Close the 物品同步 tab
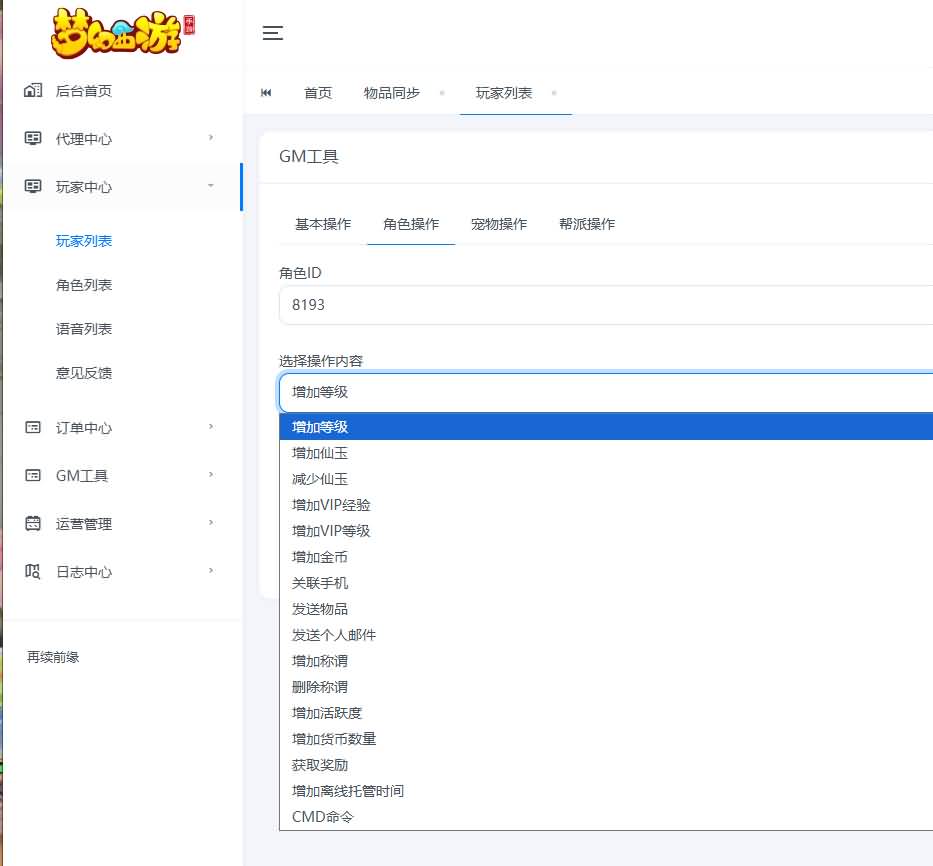 tap(442, 93)
